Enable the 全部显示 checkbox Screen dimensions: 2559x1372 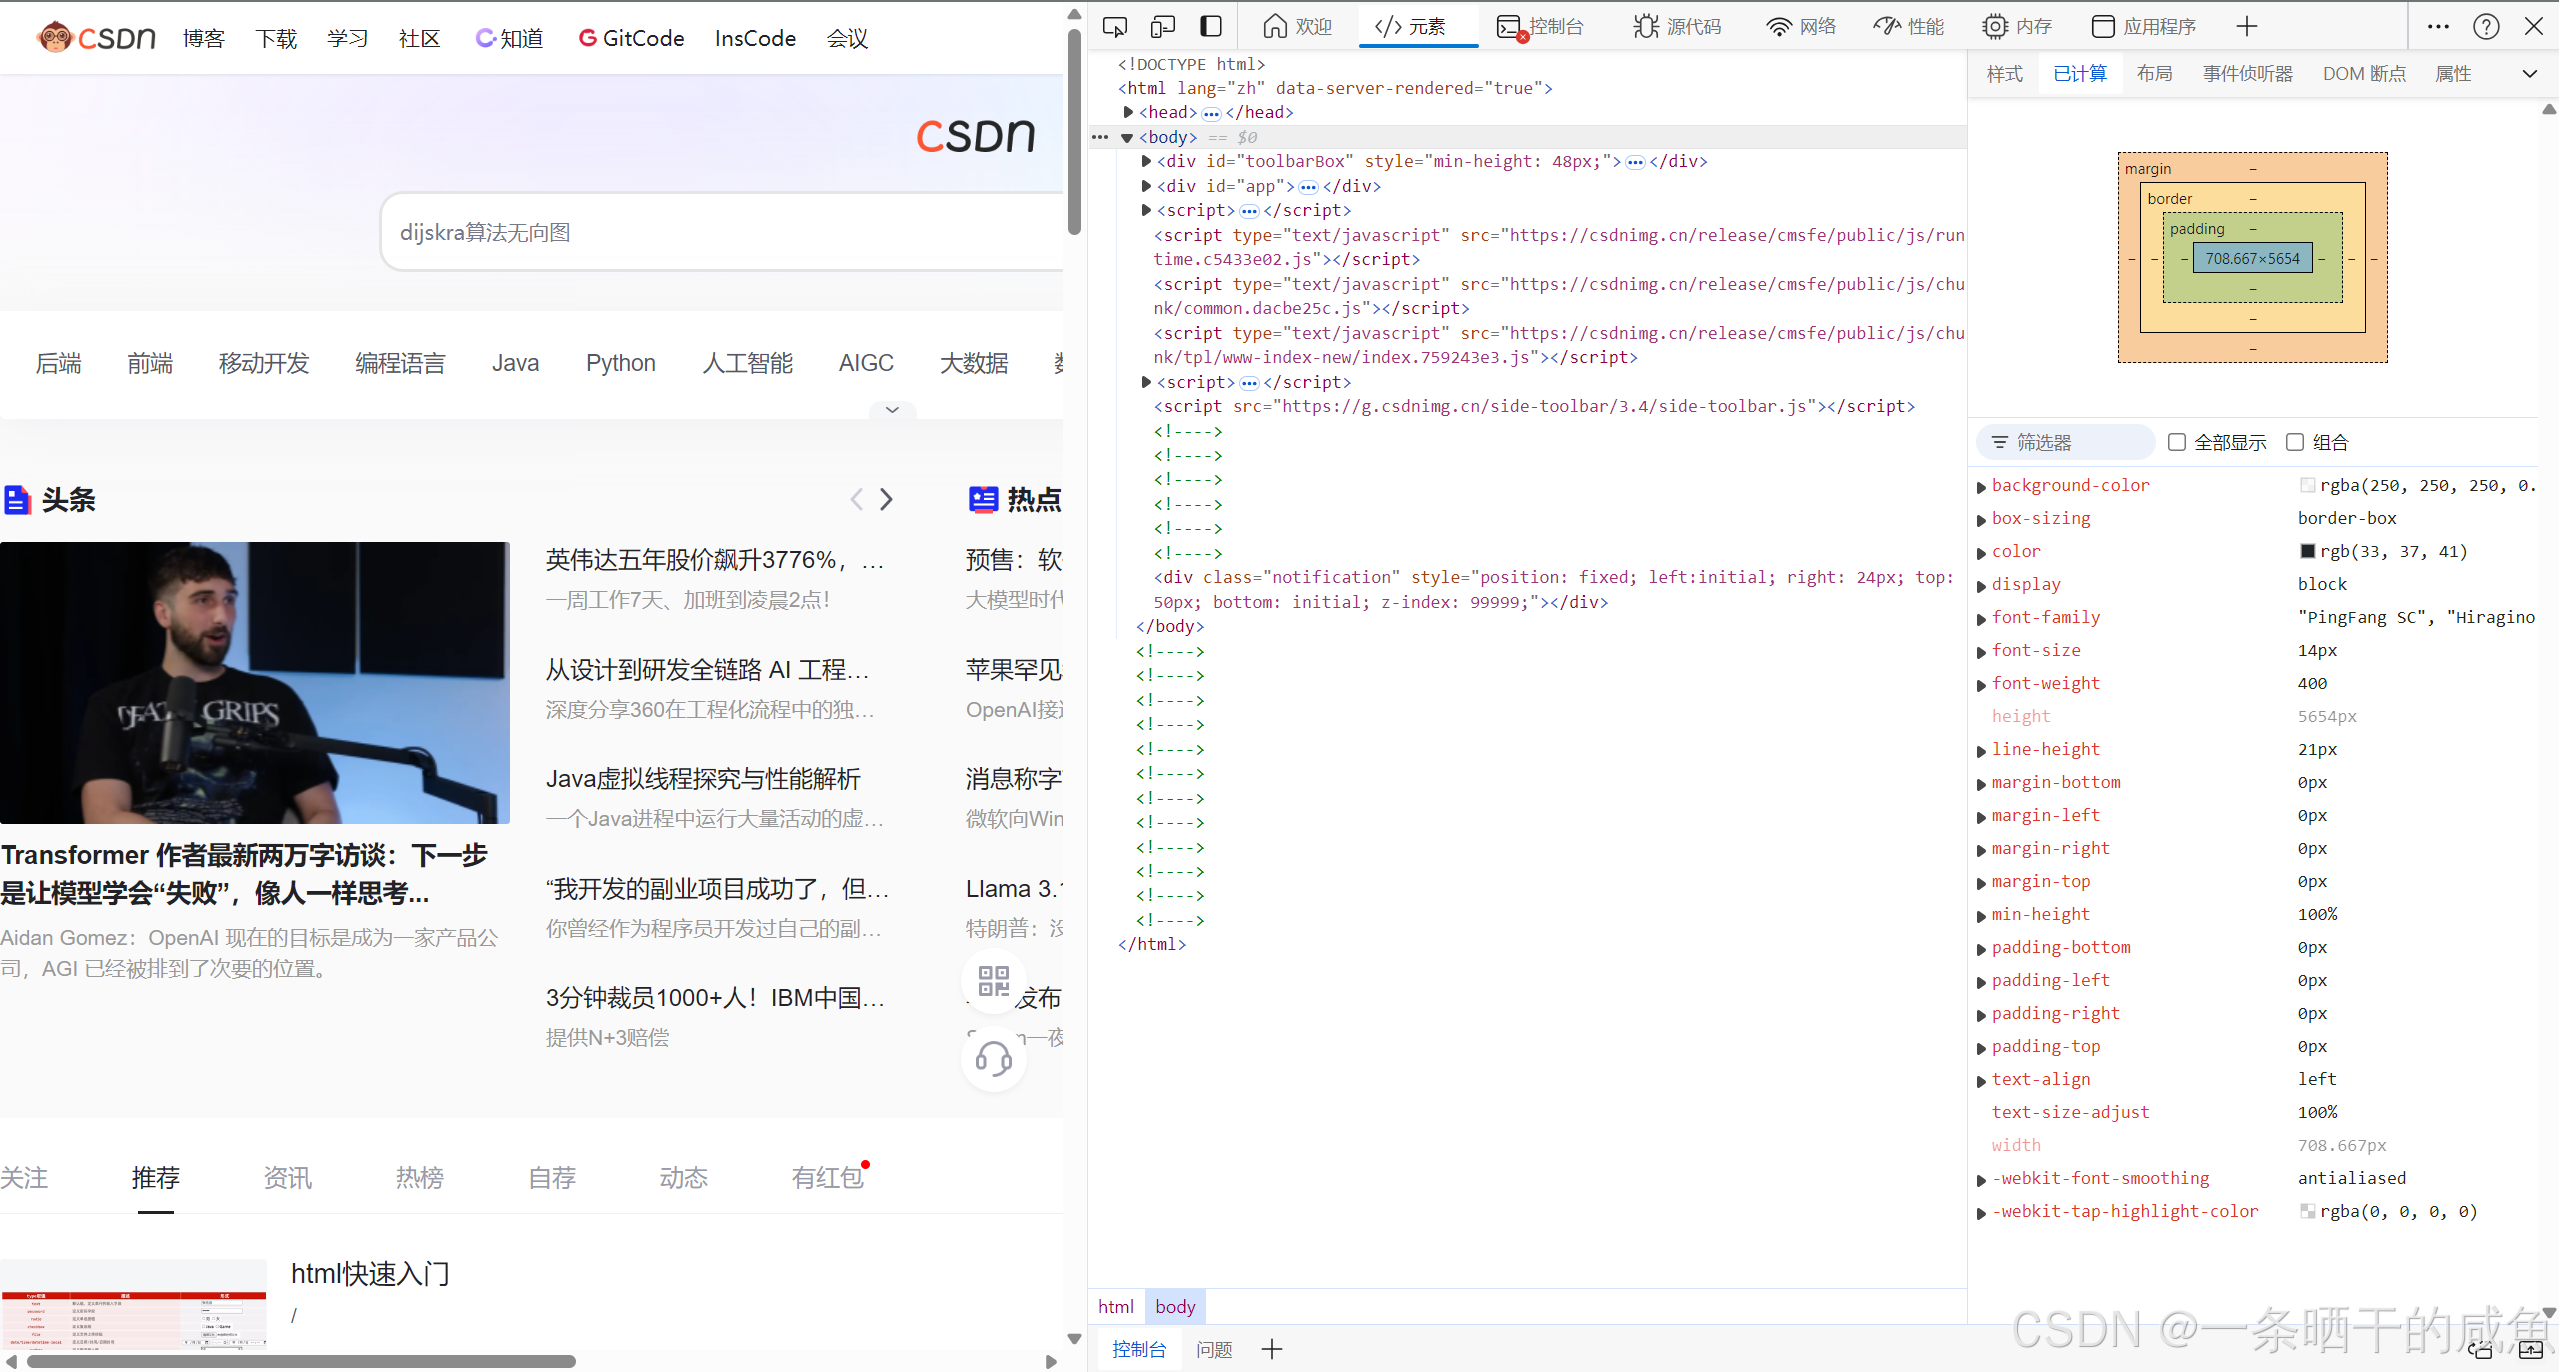click(x=2176, y=442)
